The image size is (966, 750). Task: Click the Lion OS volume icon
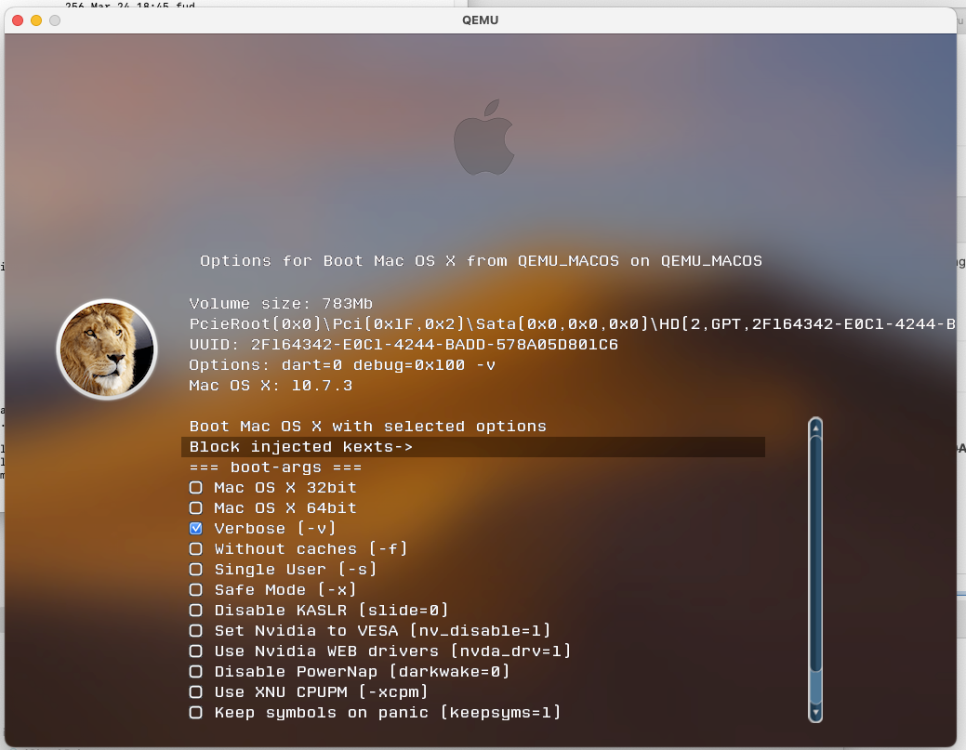[107, 349]
